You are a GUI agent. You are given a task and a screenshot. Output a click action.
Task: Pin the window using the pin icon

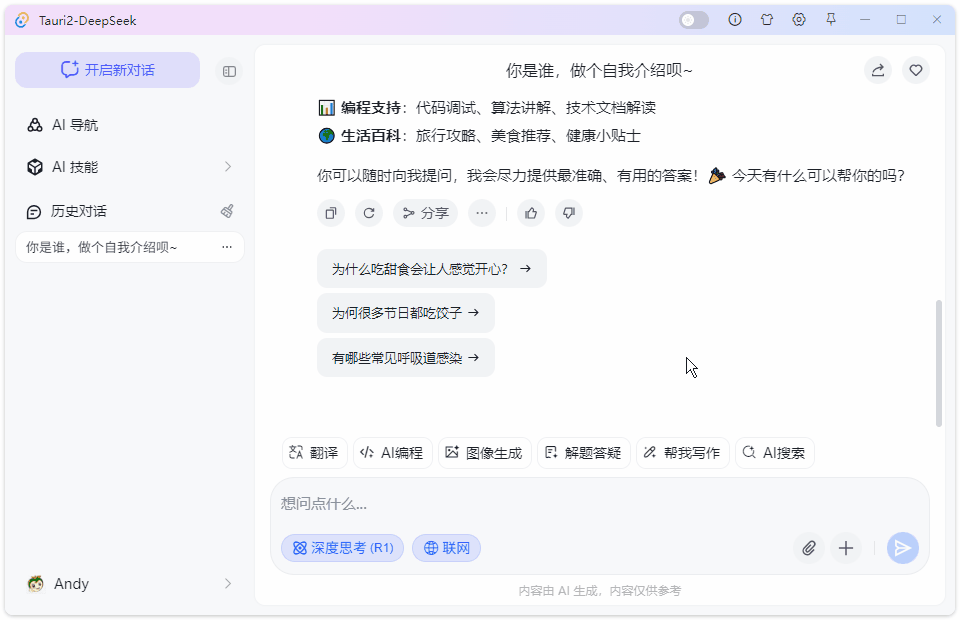click(x=831, y=19)
